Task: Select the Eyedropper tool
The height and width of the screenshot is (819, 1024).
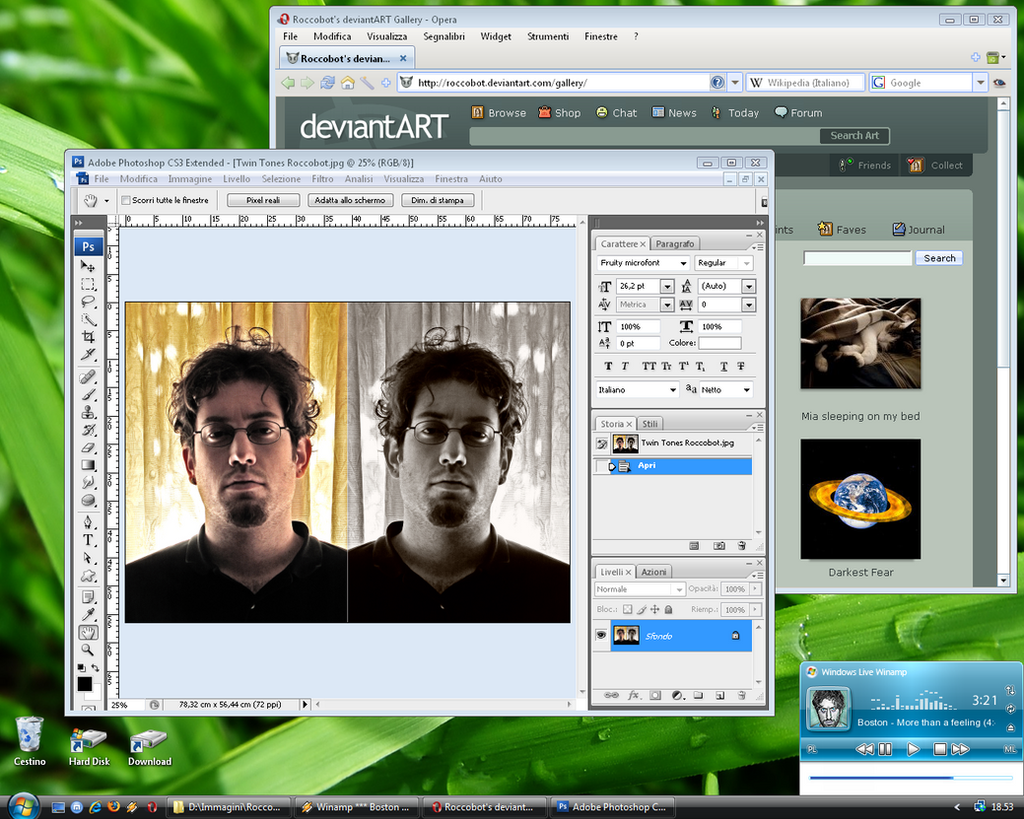Action: [x=88, y=615]
